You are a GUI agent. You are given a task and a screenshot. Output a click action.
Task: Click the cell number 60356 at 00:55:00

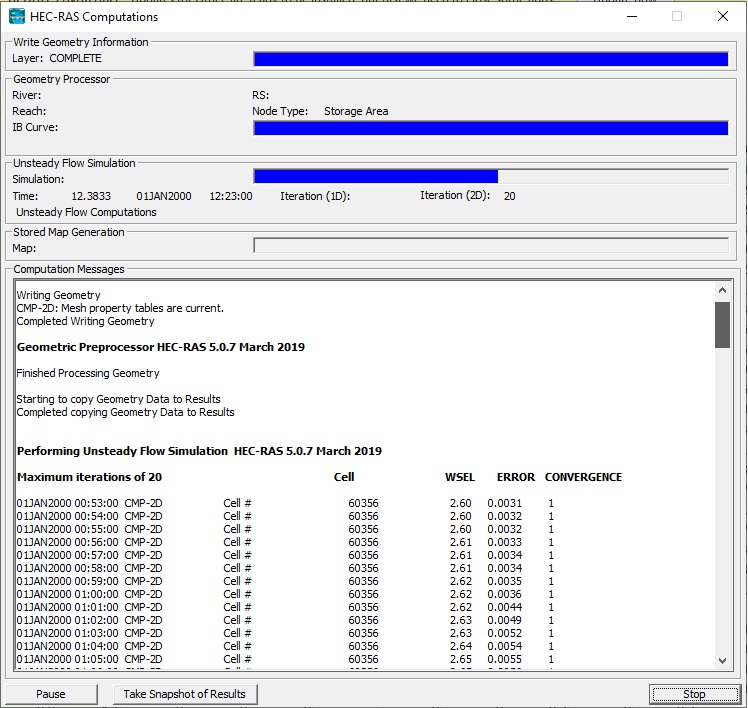coord(363,529)
